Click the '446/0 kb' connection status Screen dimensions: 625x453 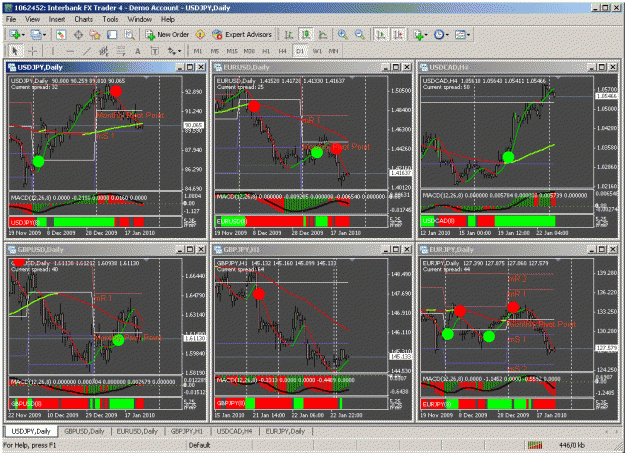(571, 445)
